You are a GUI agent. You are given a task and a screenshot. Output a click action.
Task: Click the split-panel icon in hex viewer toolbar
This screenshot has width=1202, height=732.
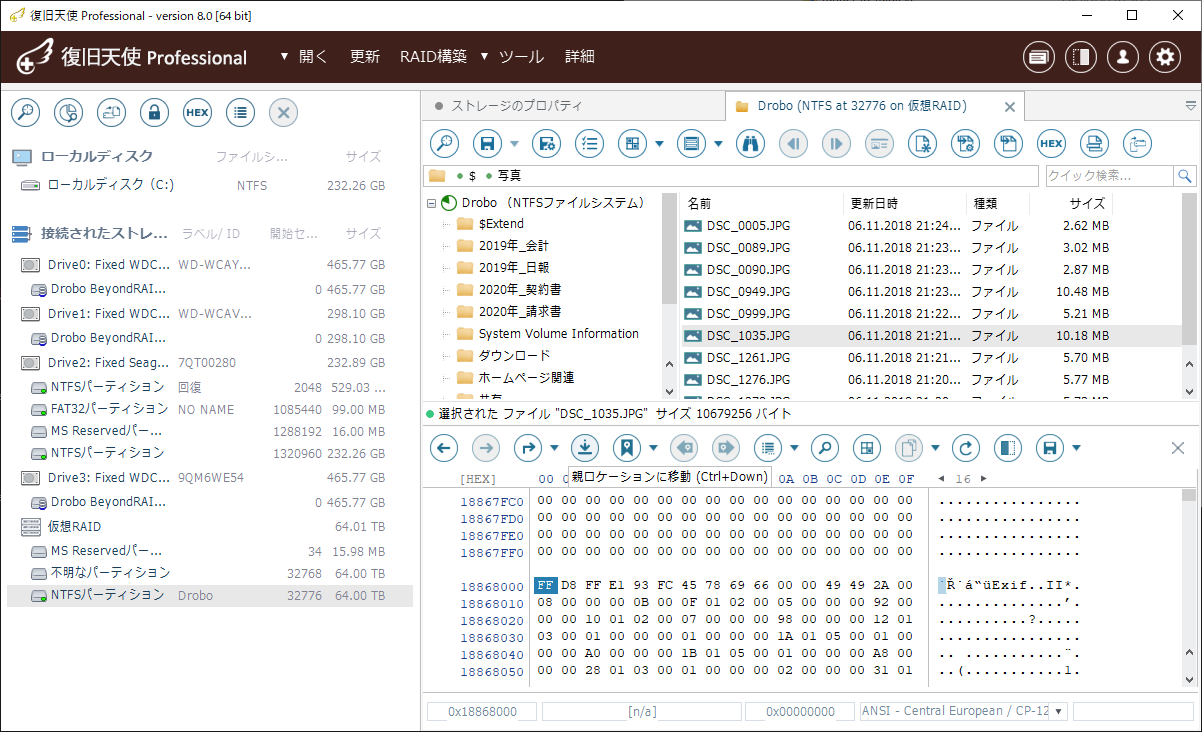point(1008,447)
